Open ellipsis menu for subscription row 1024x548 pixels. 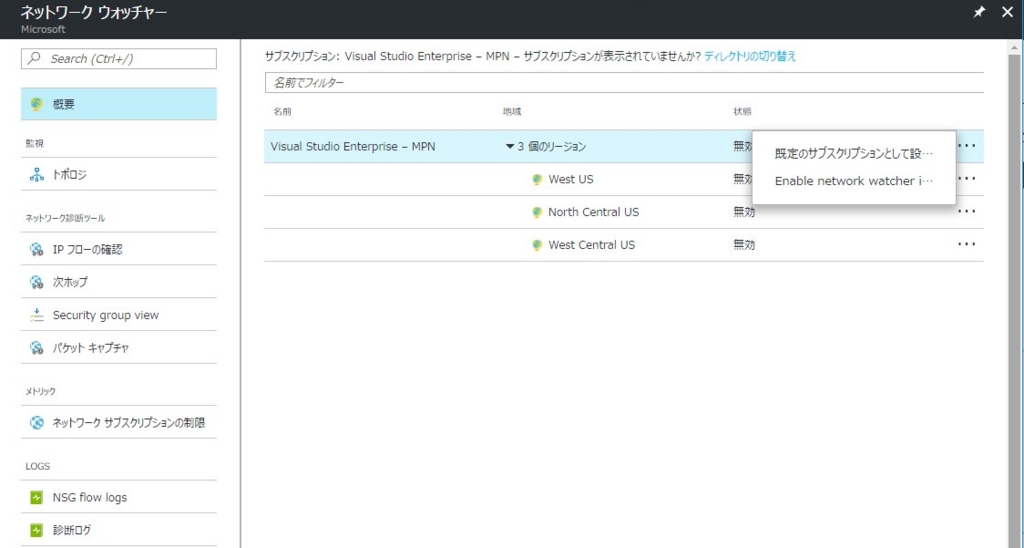[967, 146]
